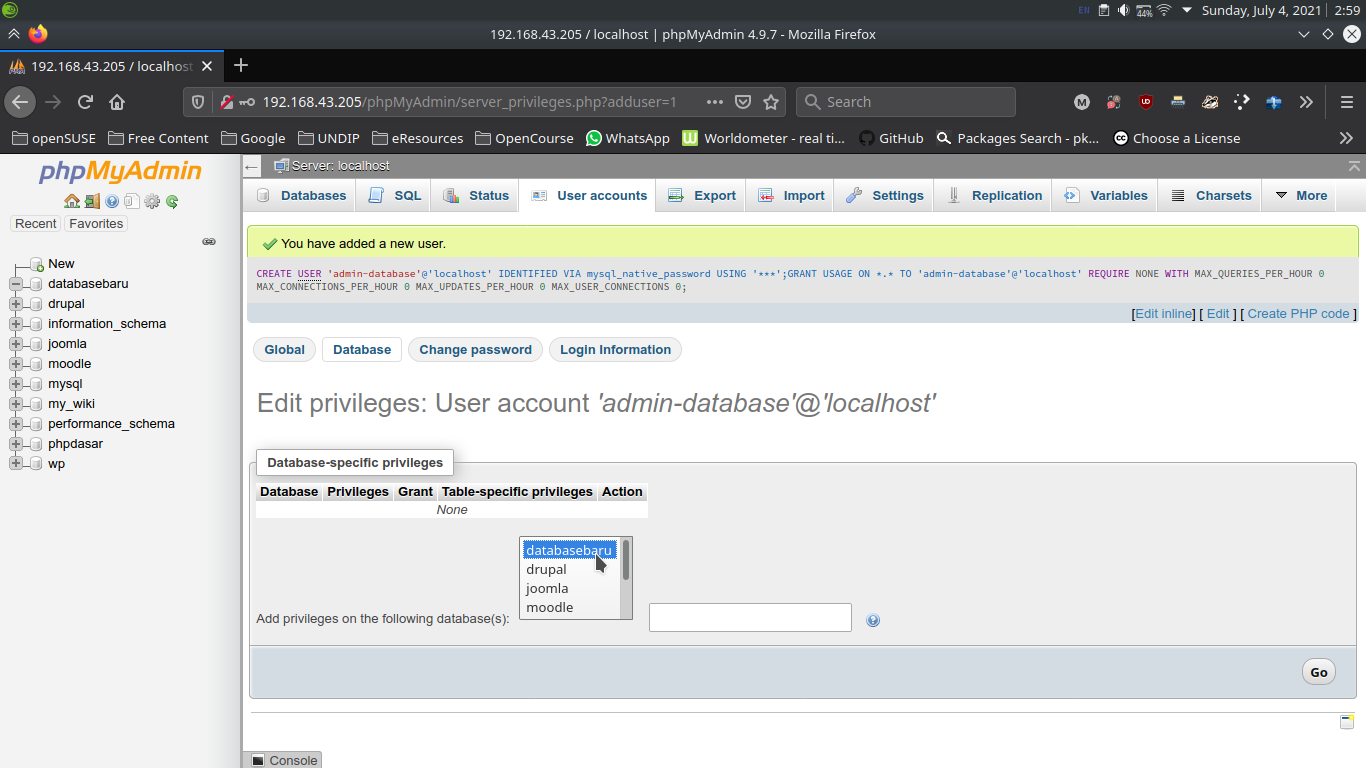Expand the moodle database node
This screenshot has width=1366, height=768.
click(x=16, y=364)
